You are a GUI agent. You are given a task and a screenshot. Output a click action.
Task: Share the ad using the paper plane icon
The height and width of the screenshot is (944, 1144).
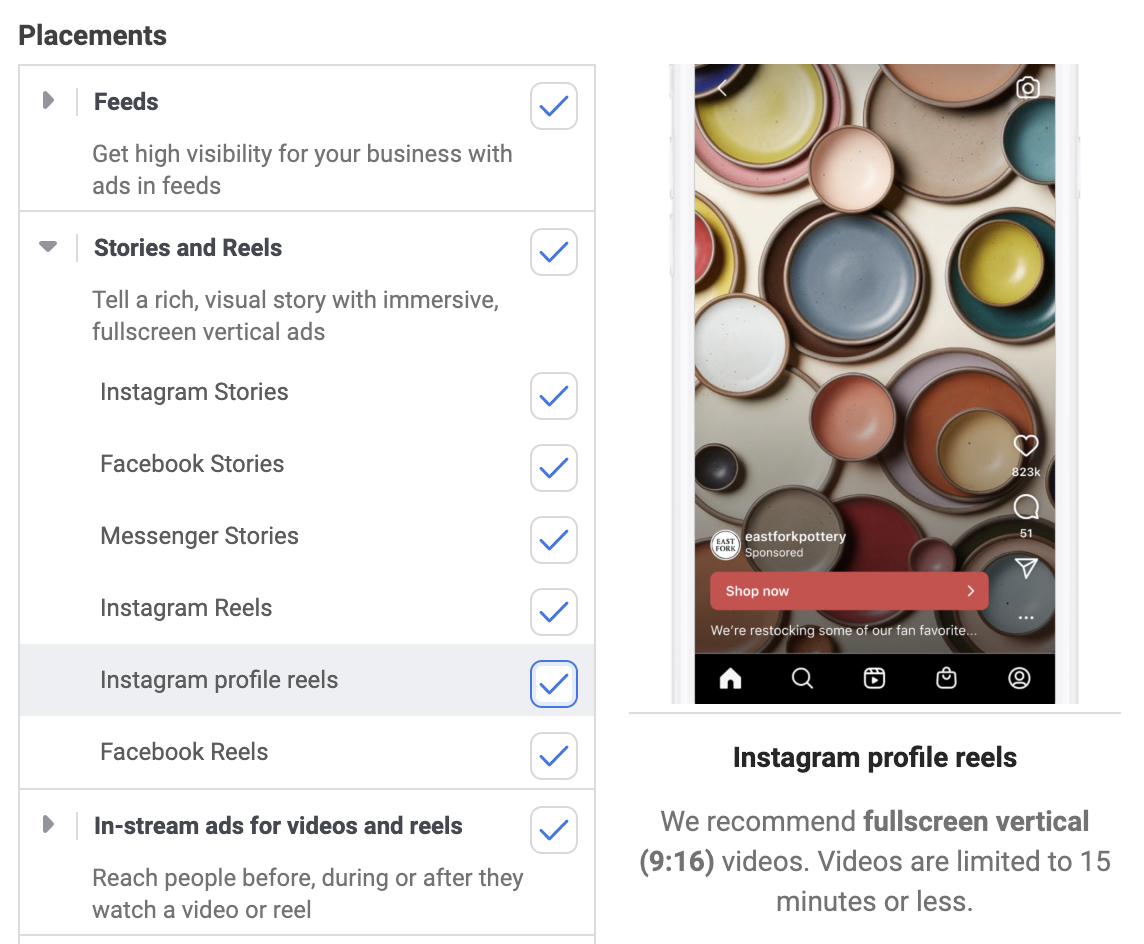click(x=1025, y=568)
